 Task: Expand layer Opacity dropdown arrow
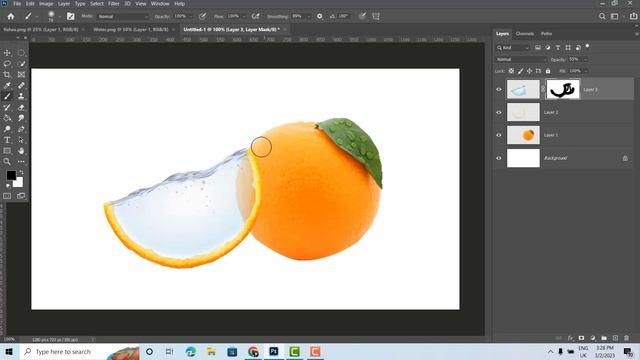coord(586,60)
